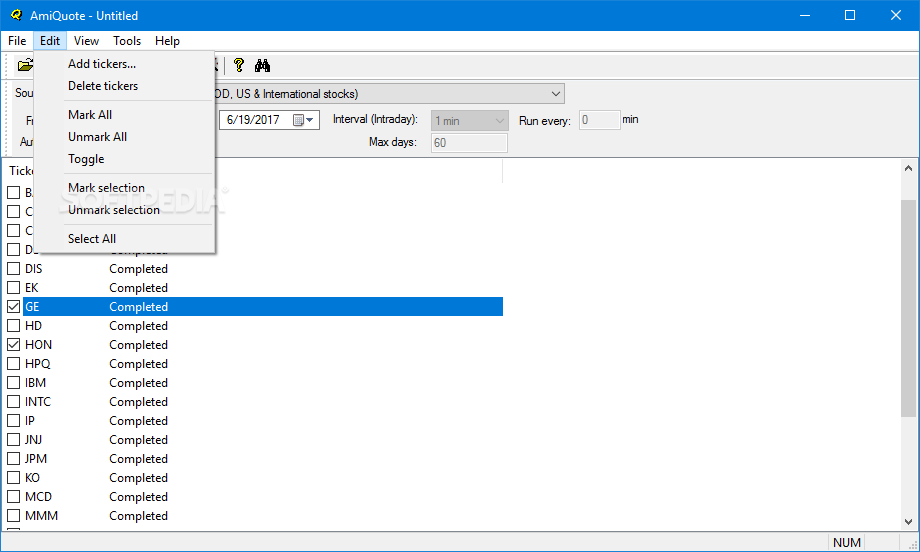
Task: Maximize the AmiQuote window
Action: pos(850,15)
